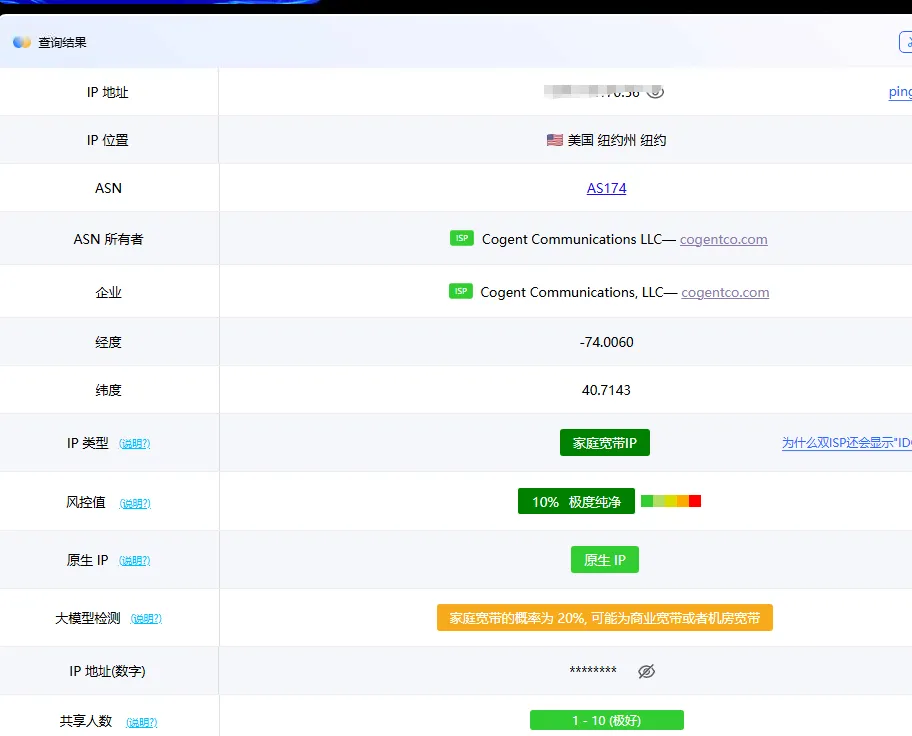The width and height of the screenshot is (912, 736).
Task: Open the AS174 ASN link
Action: pyautogui.click(x=606, y=189)
